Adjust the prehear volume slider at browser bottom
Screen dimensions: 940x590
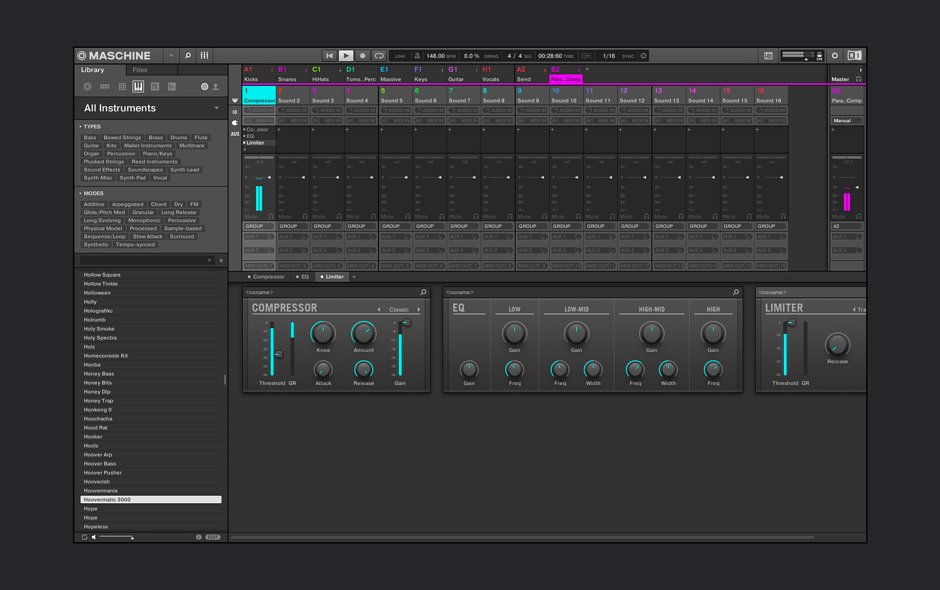tap(116, 537)
